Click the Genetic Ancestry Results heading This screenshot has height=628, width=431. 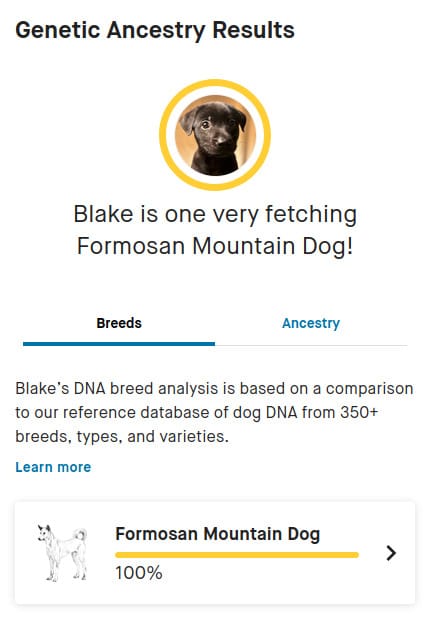click(155, 30)
